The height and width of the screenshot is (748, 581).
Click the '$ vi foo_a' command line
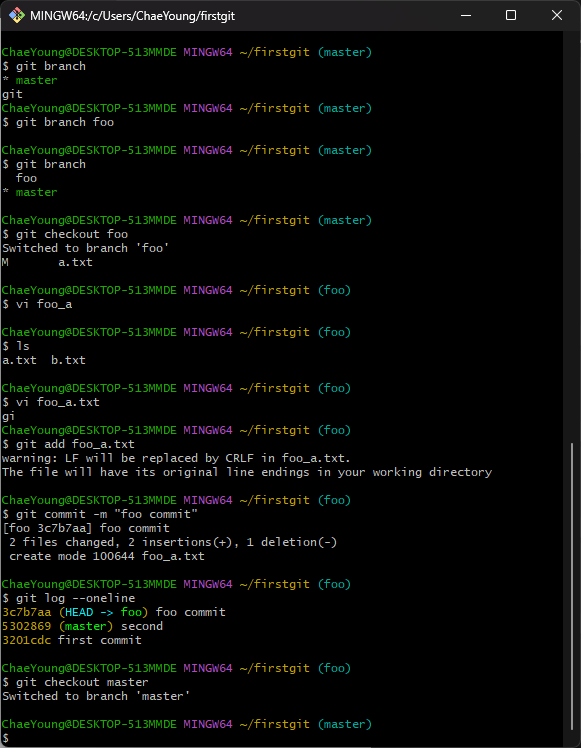(x=37, y=304)
